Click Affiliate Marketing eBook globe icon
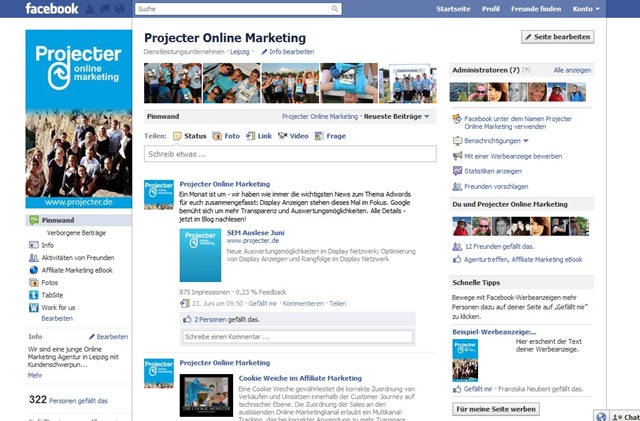This screenshot has width=640, height=421. coord(33,270)
